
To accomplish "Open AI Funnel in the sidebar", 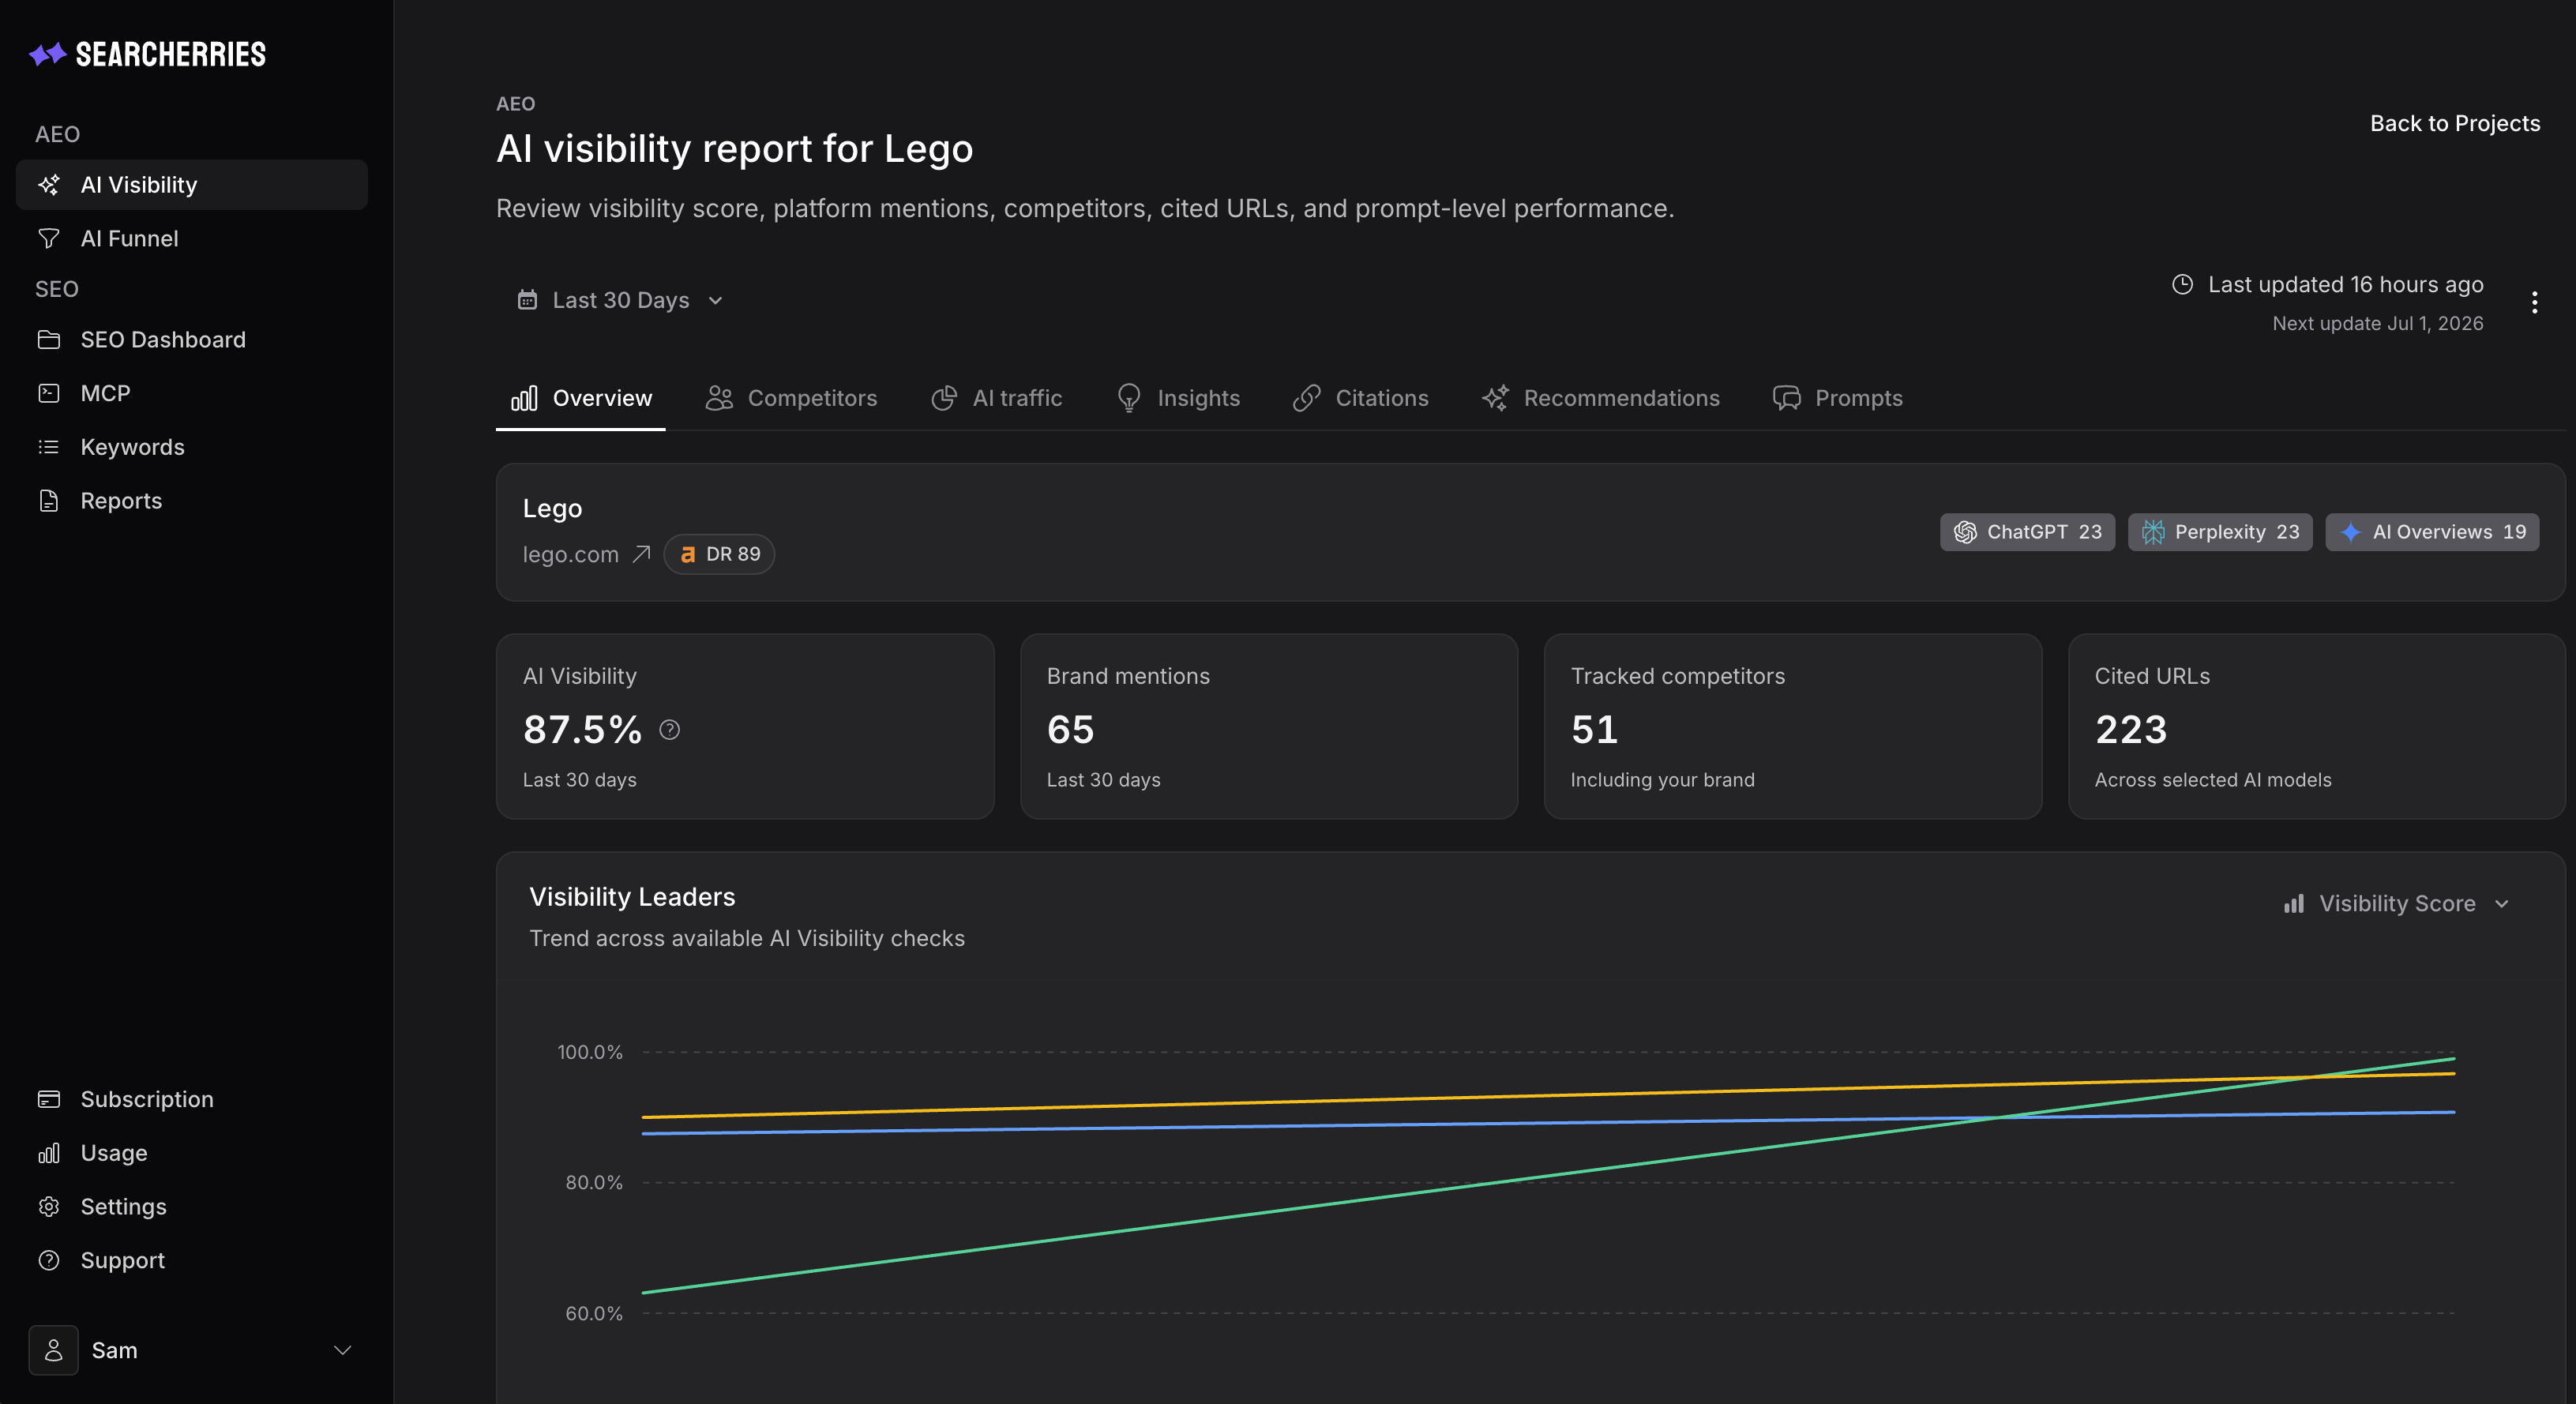I will pyautogui.click(x=192, y=239).
